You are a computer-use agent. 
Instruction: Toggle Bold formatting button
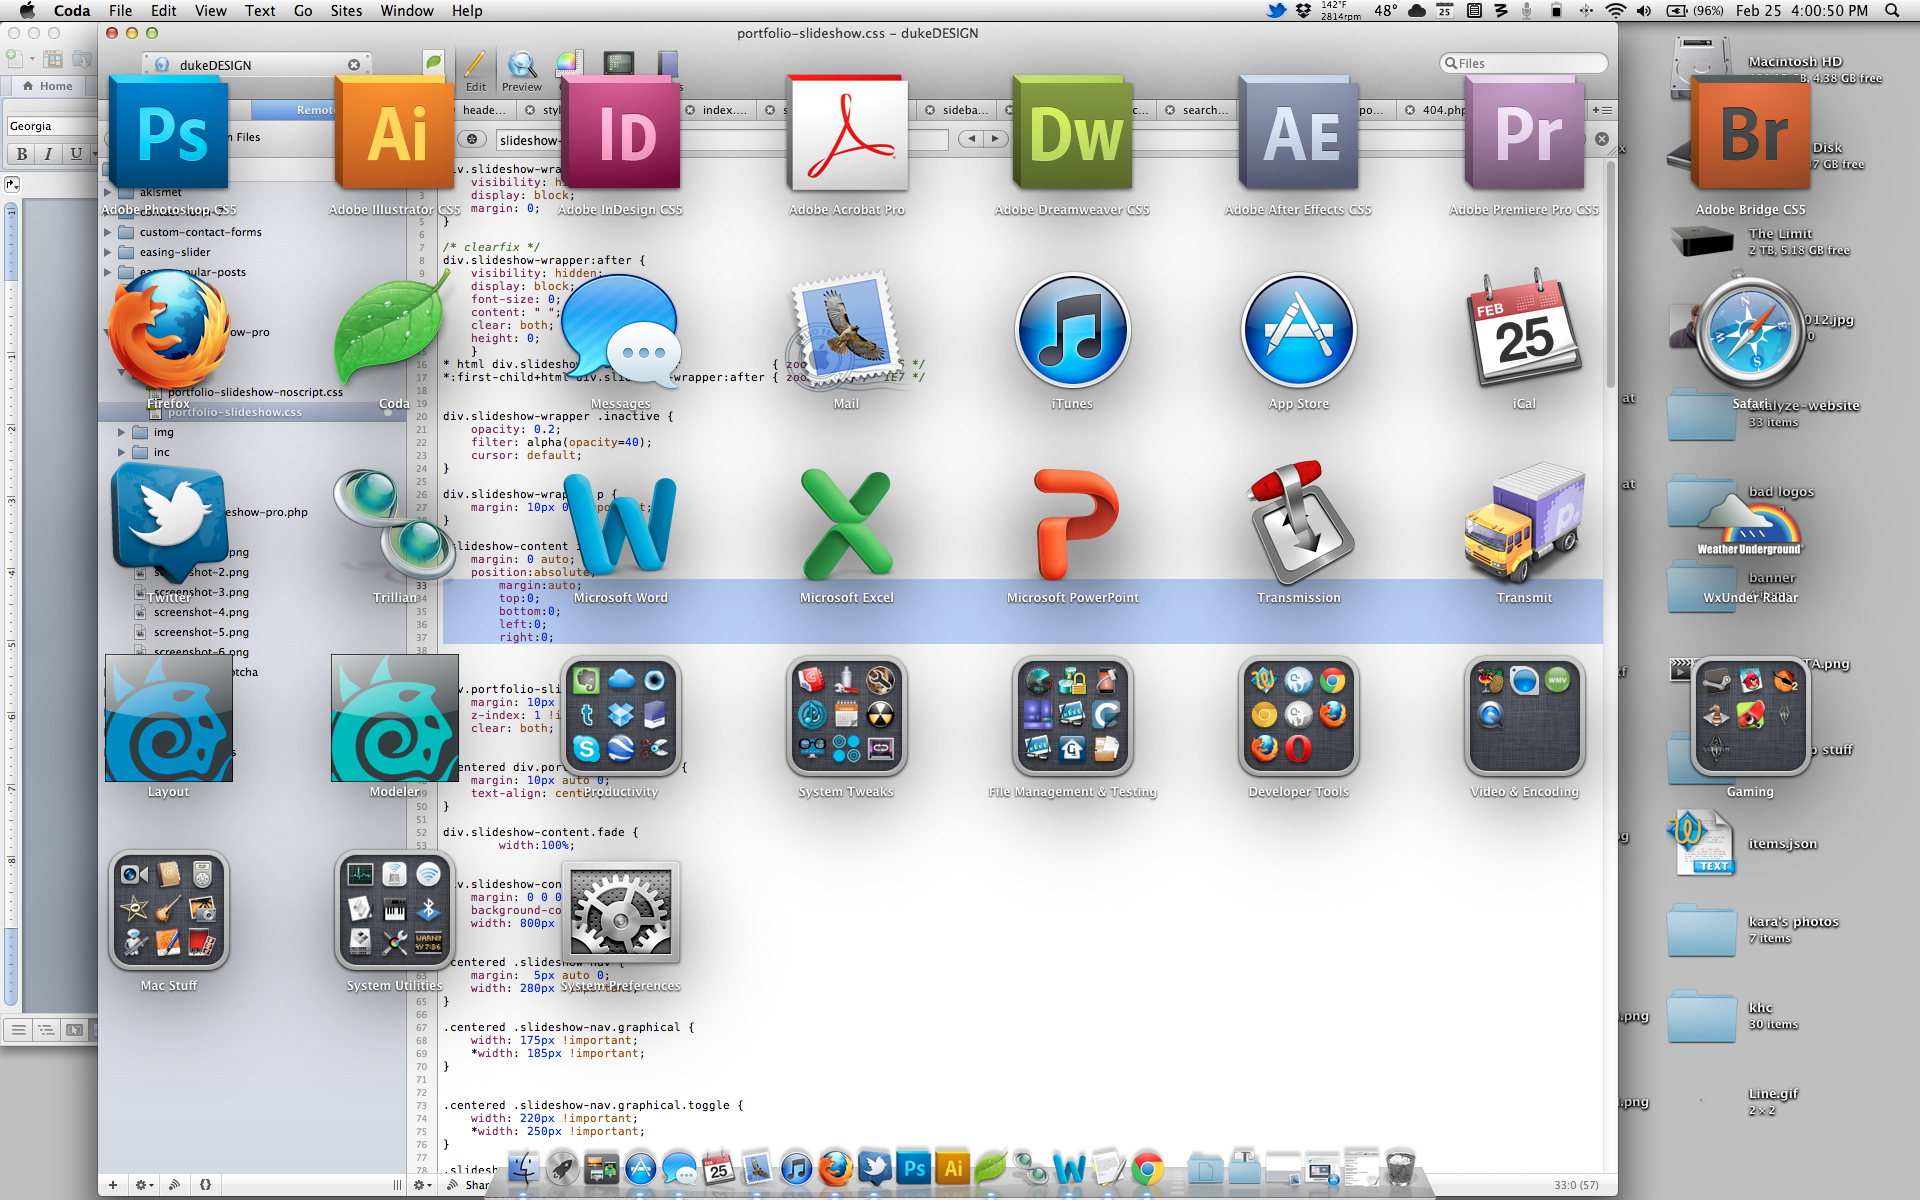point(21,154)
